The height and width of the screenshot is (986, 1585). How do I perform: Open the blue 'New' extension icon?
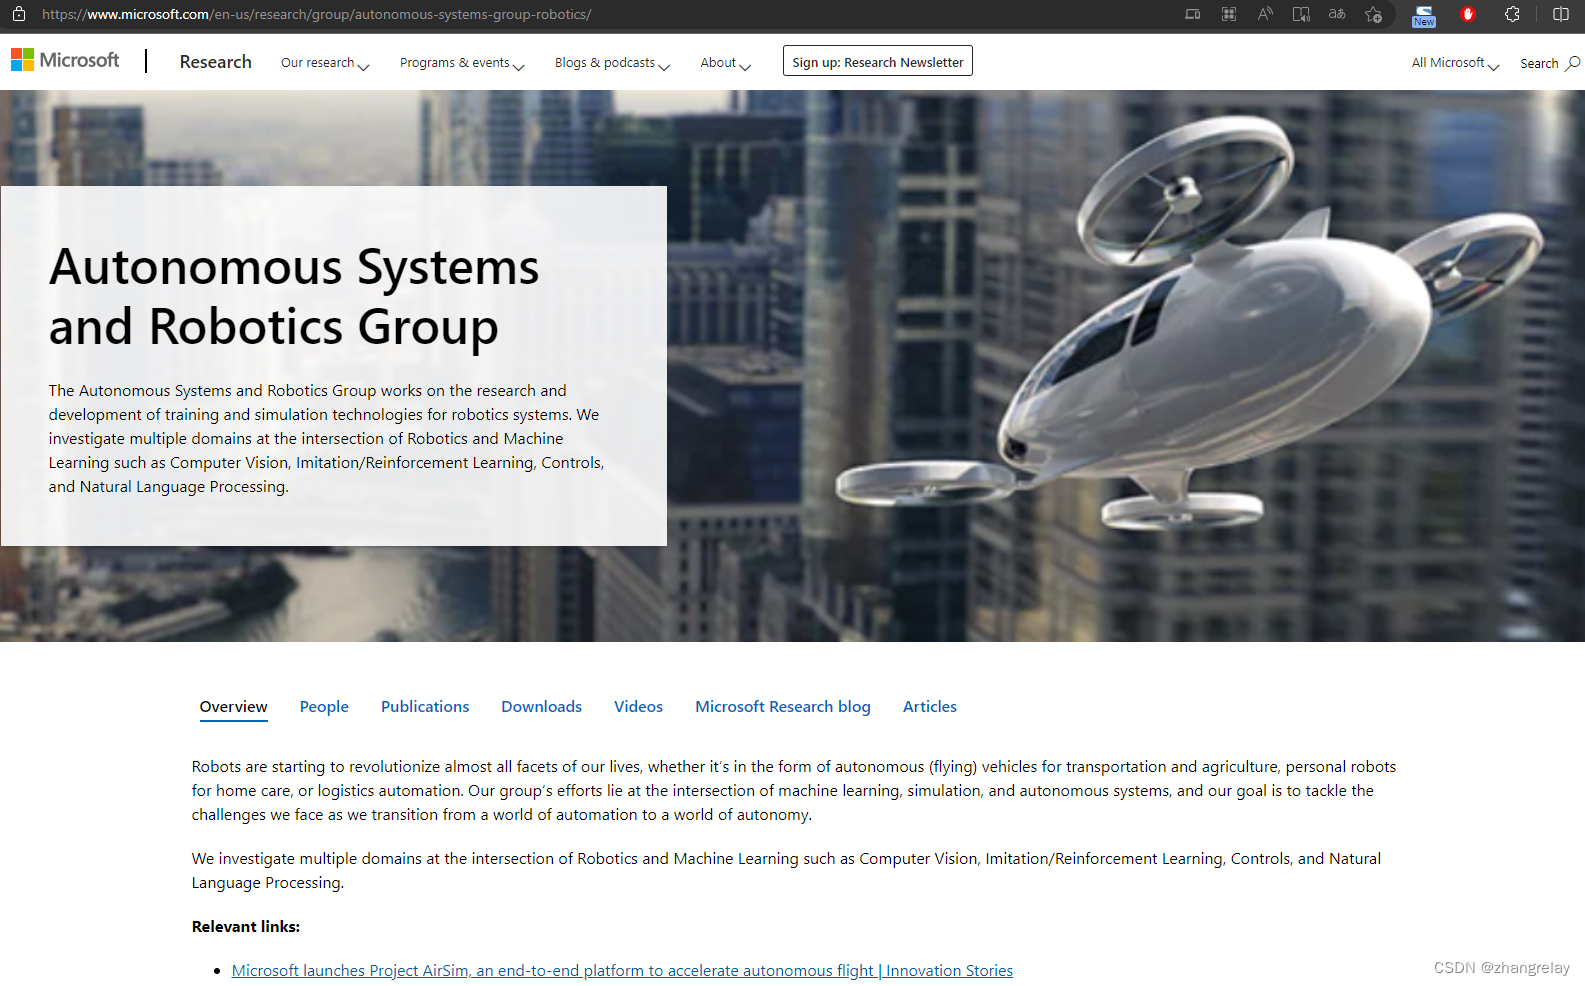(1424, 15)
